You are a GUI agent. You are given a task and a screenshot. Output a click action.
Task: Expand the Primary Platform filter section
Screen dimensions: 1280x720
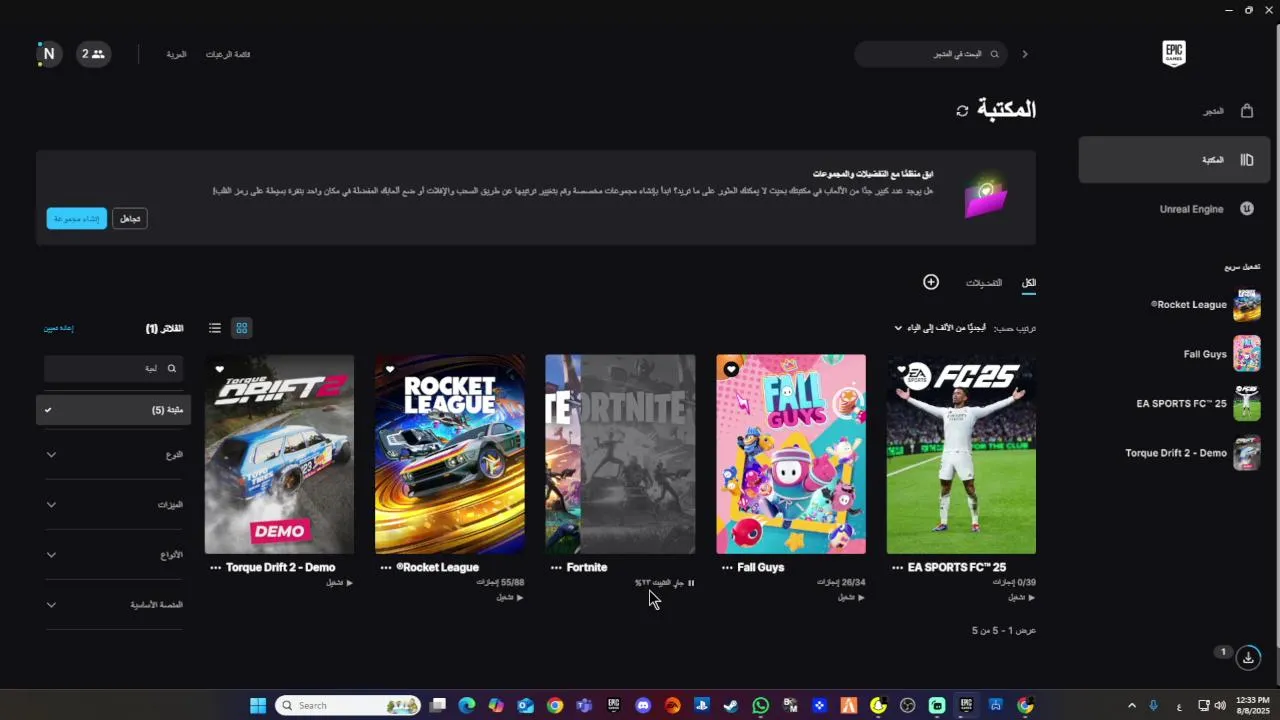coord(113,605)
